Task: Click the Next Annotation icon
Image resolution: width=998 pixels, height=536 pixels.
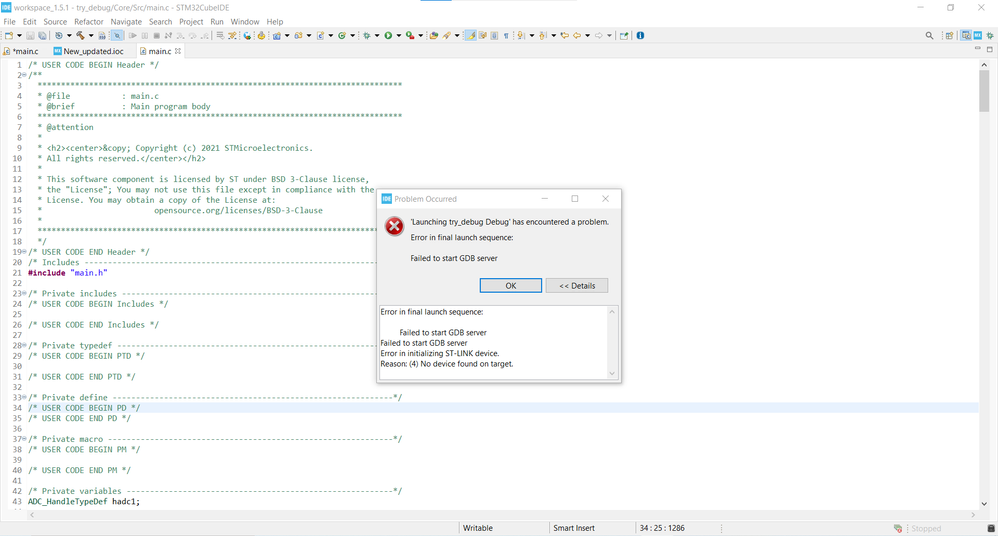Action: (x=521, y=36)
